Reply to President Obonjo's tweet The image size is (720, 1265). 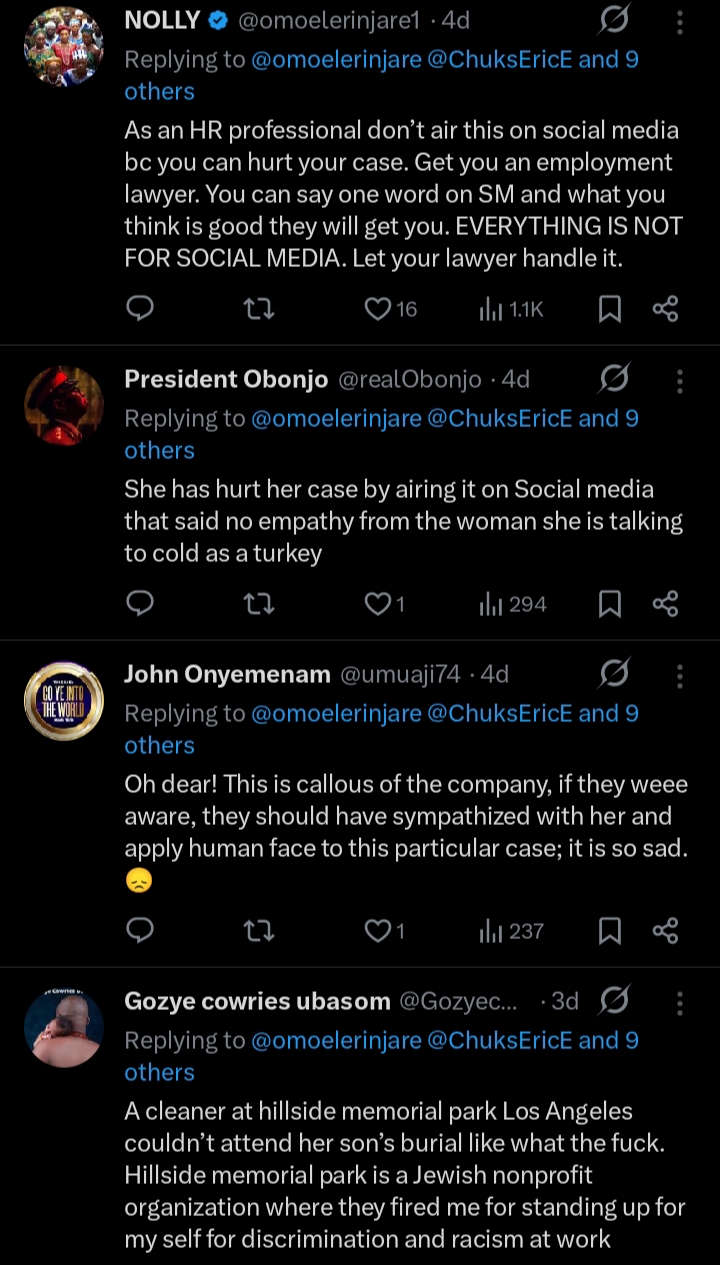(141, 604)
